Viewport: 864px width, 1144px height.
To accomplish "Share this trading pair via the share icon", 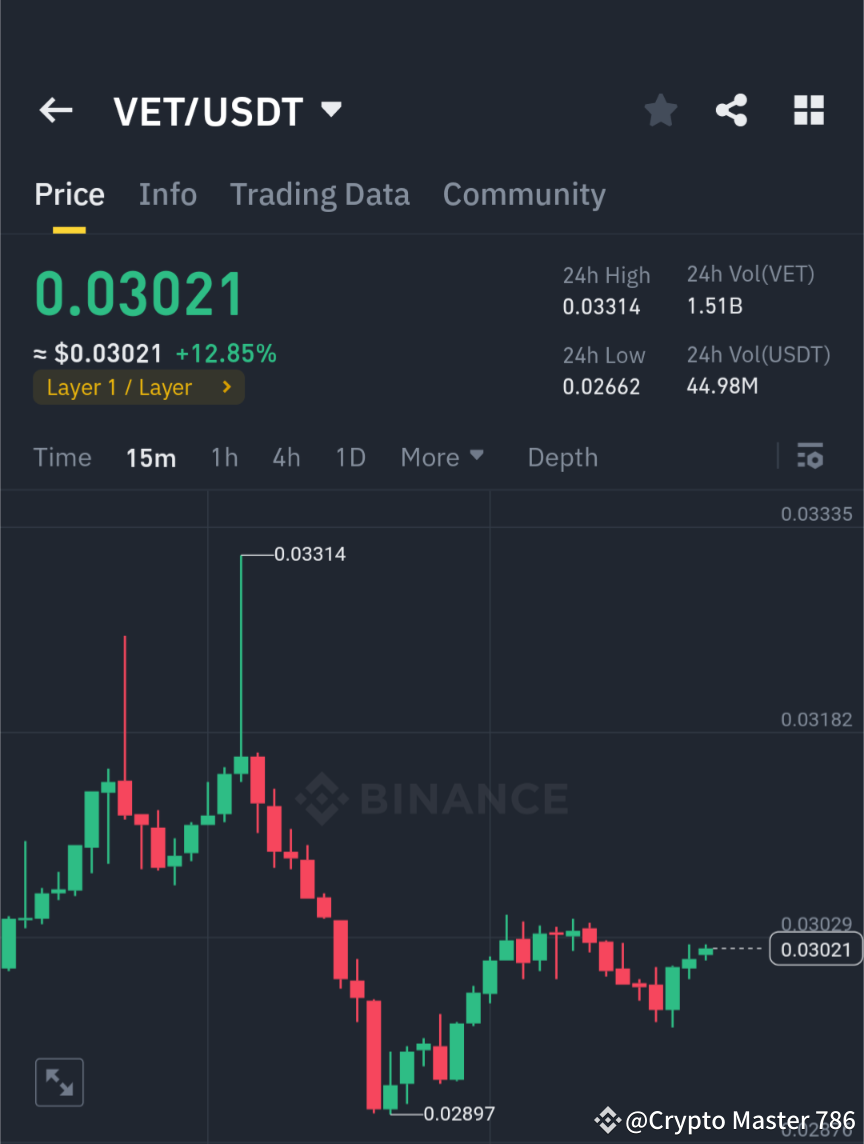I will 732,110.
